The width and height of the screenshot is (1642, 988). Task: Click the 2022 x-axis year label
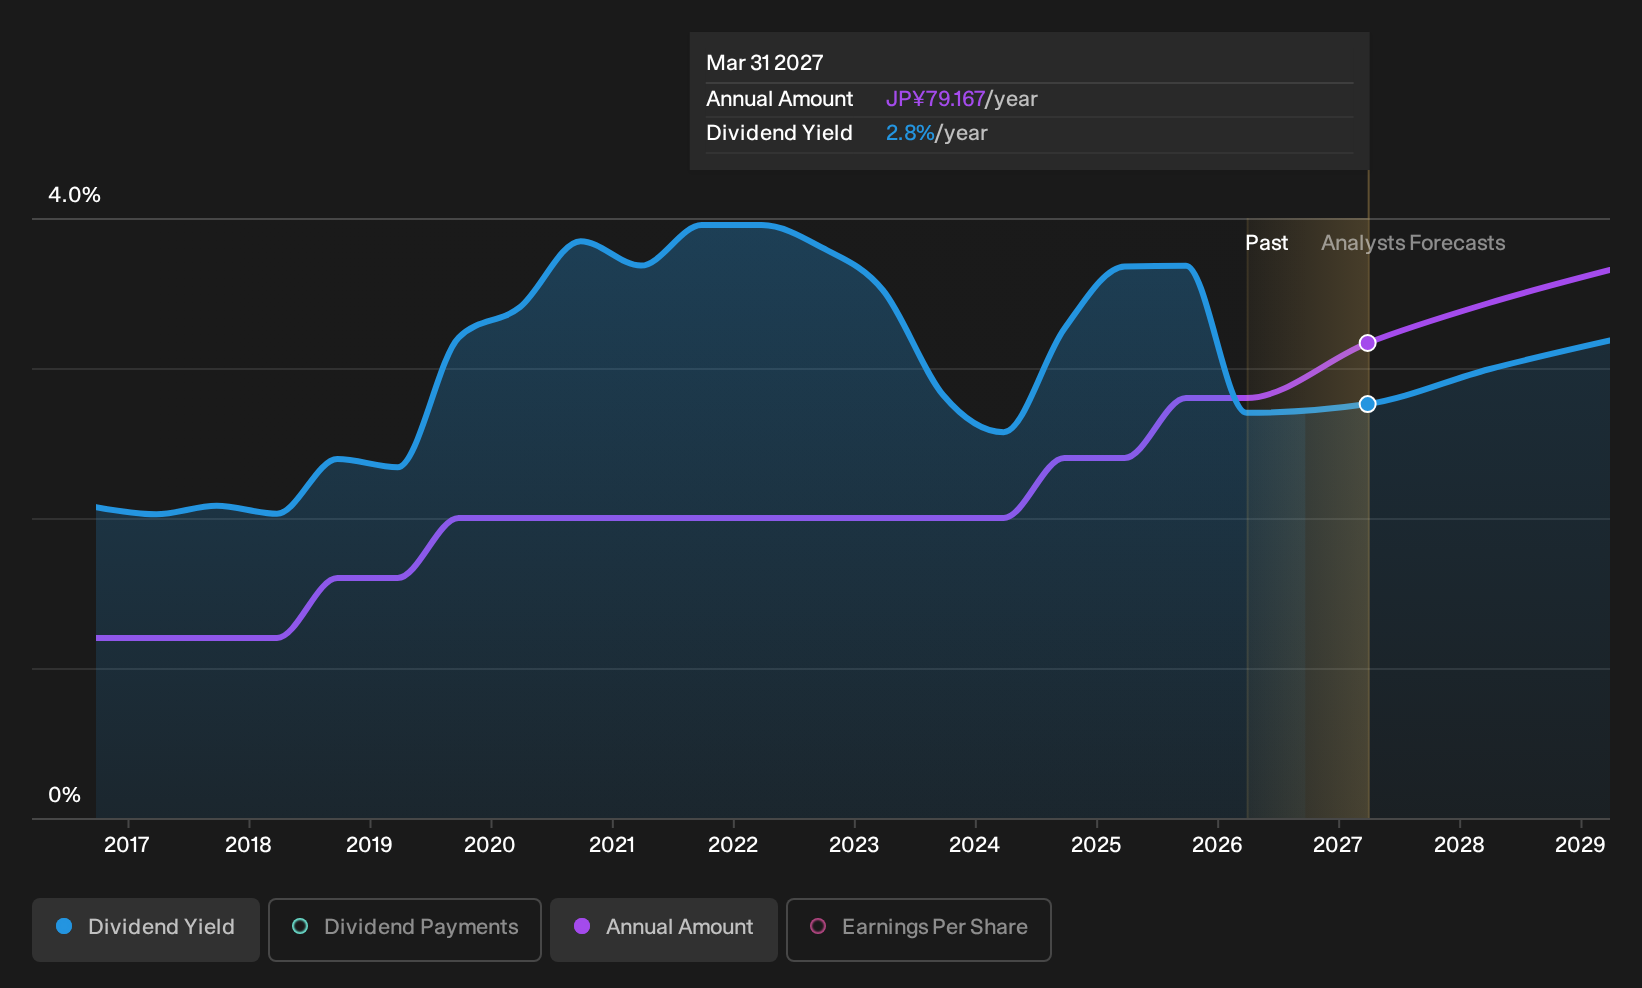(733, 845)
